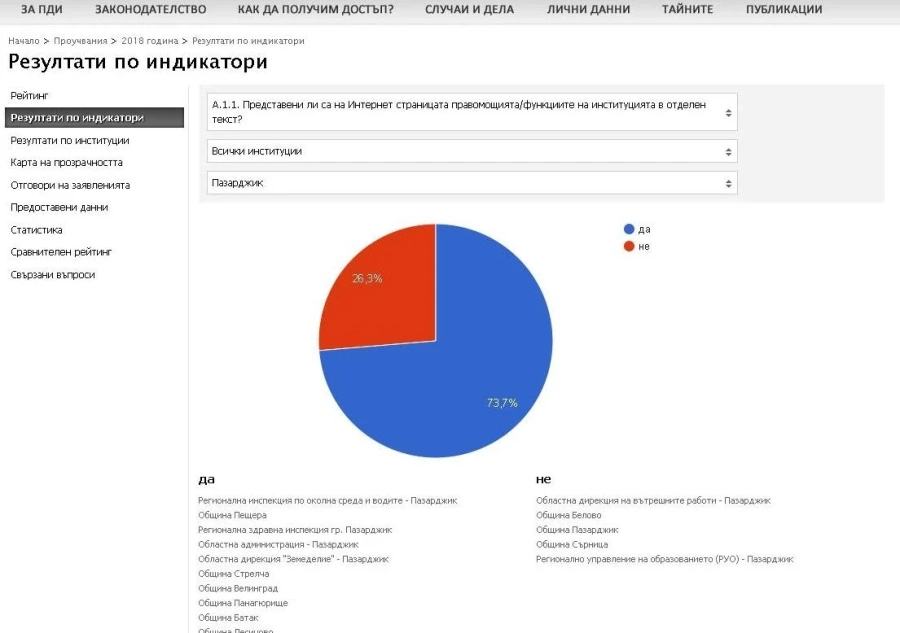Screen dimensions: 900x633
Task: Open the Всички институции dropdown
Action: coord(472,152)
